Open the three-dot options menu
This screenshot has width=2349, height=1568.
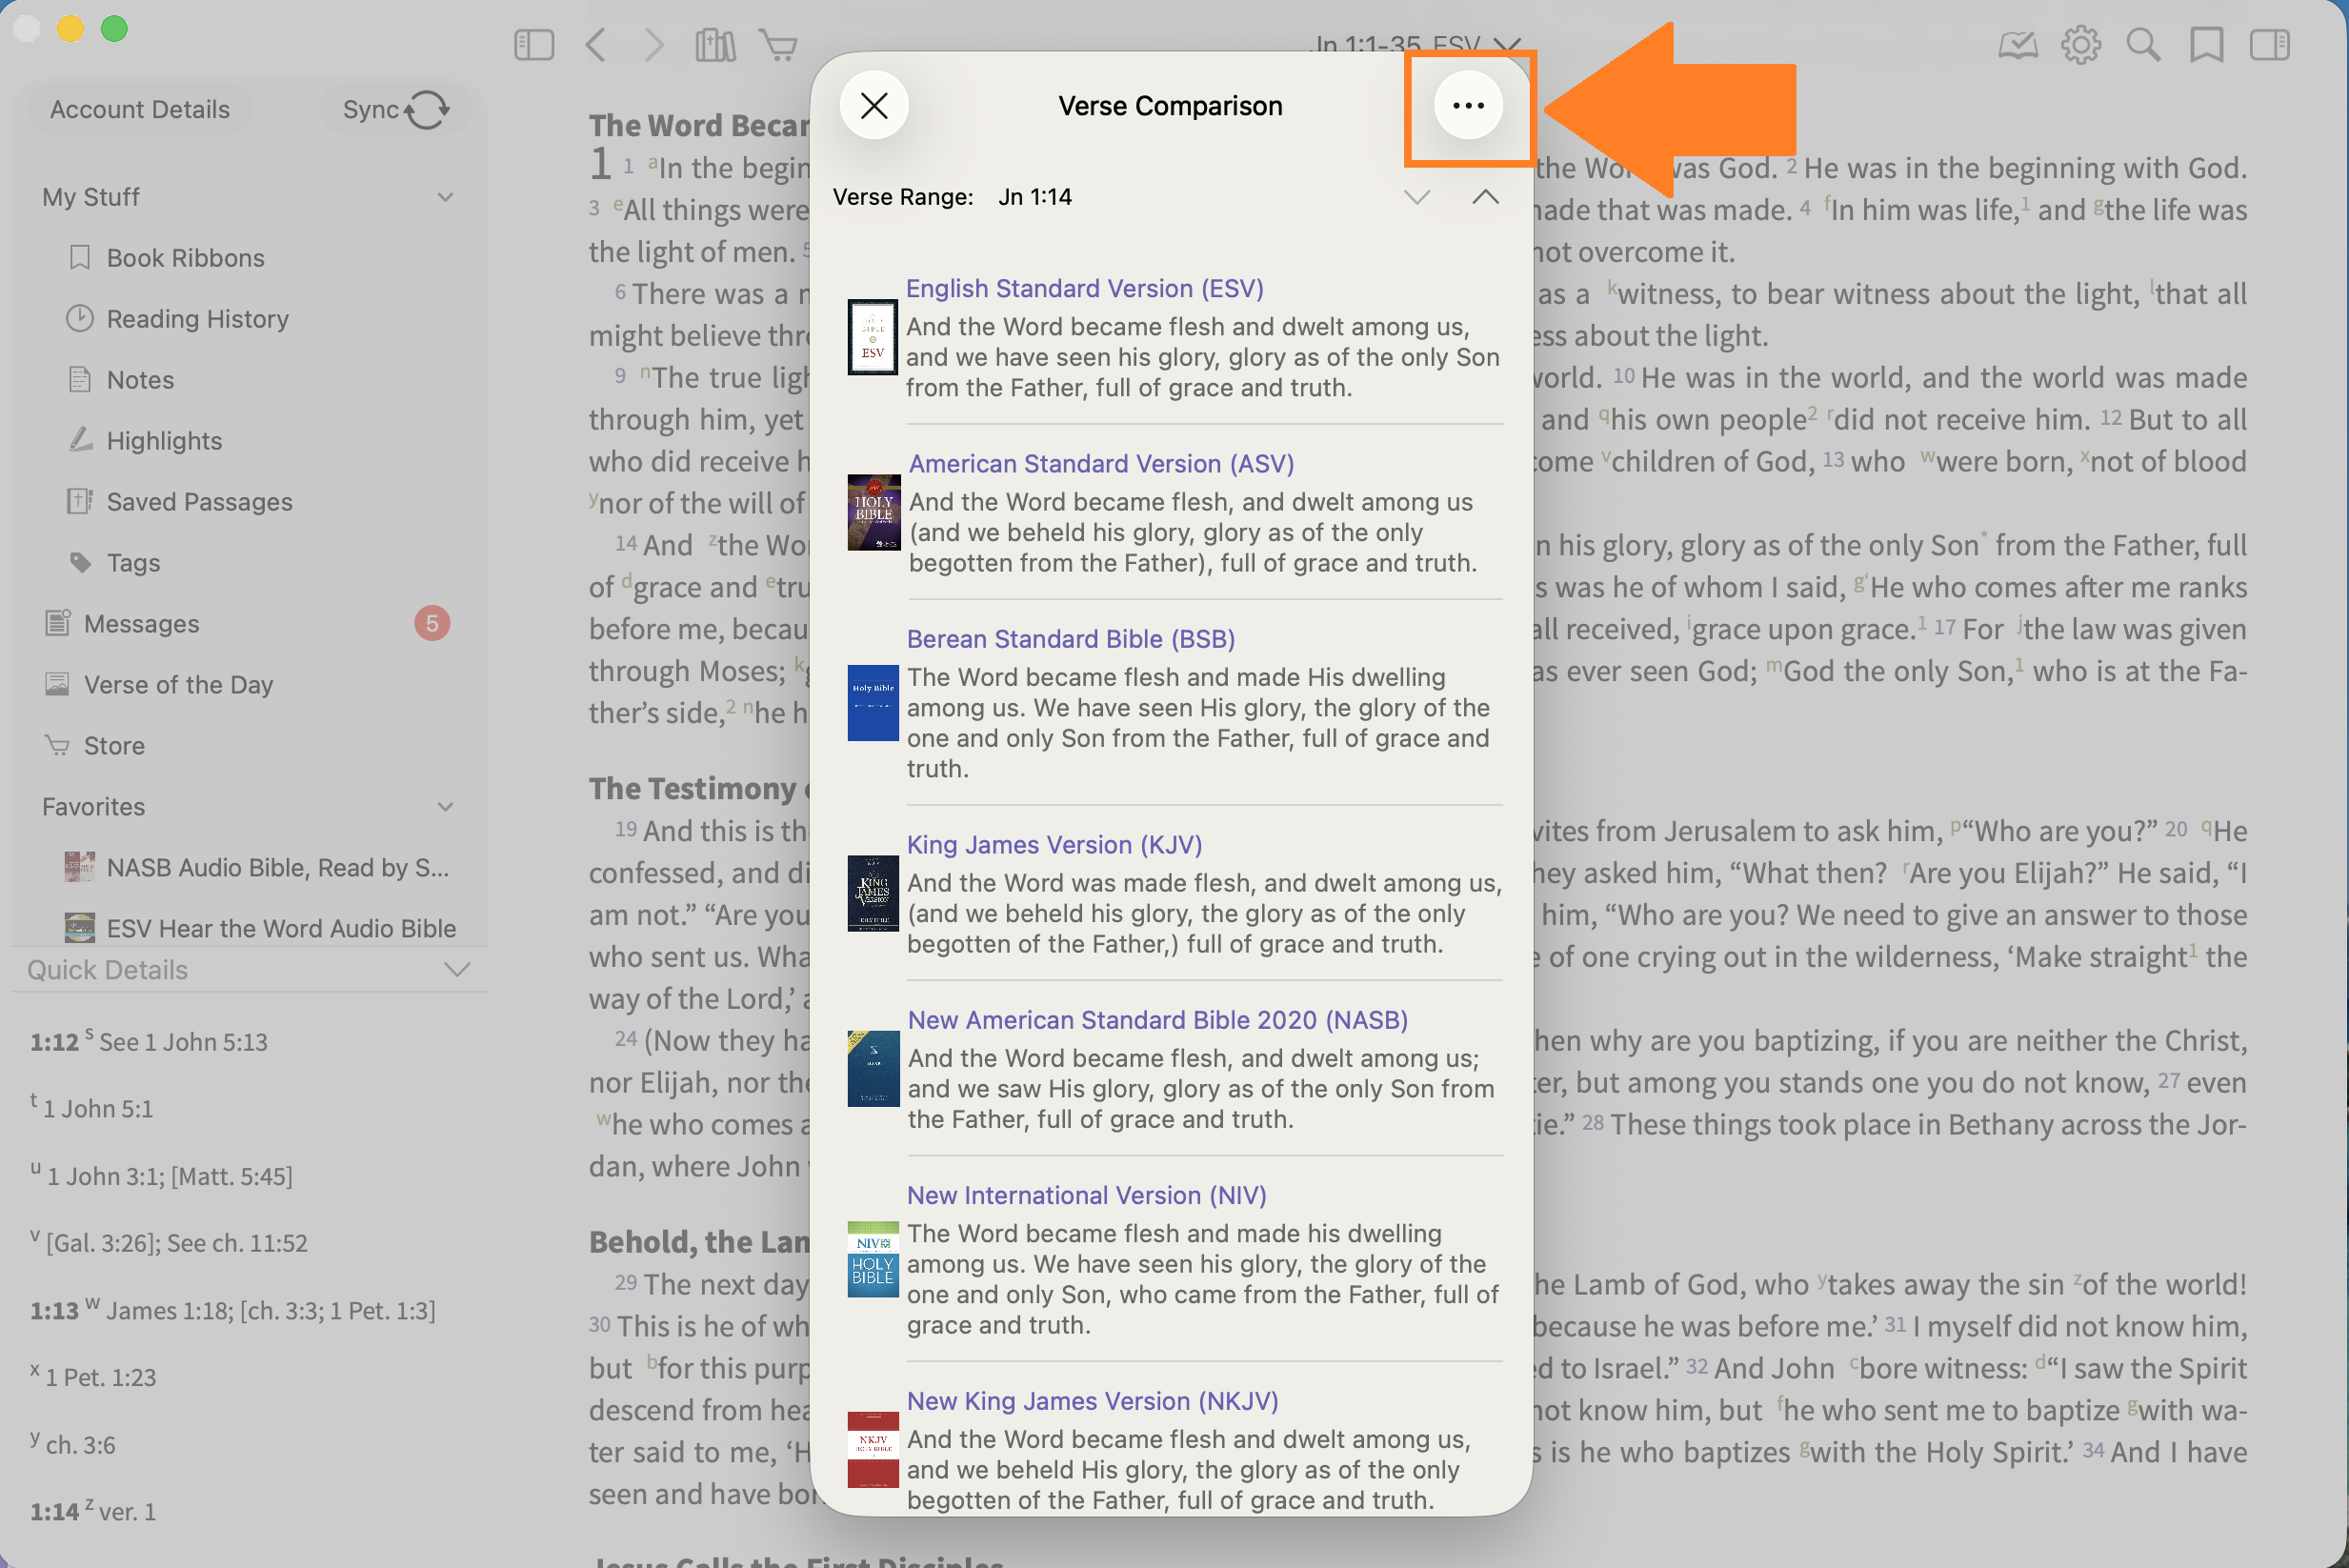coord(1467,106)
